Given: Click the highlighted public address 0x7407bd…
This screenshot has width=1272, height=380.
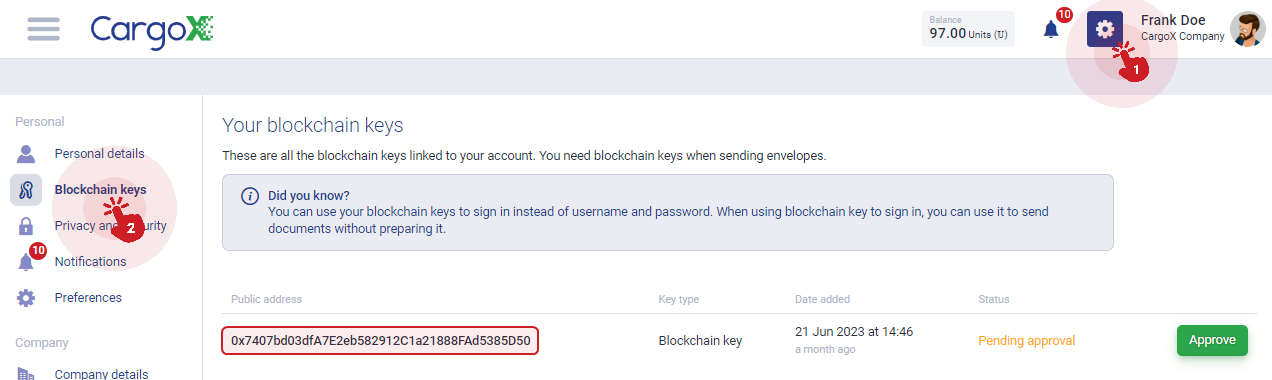Looking at the screenshot, I should click(x=380, y=340).
